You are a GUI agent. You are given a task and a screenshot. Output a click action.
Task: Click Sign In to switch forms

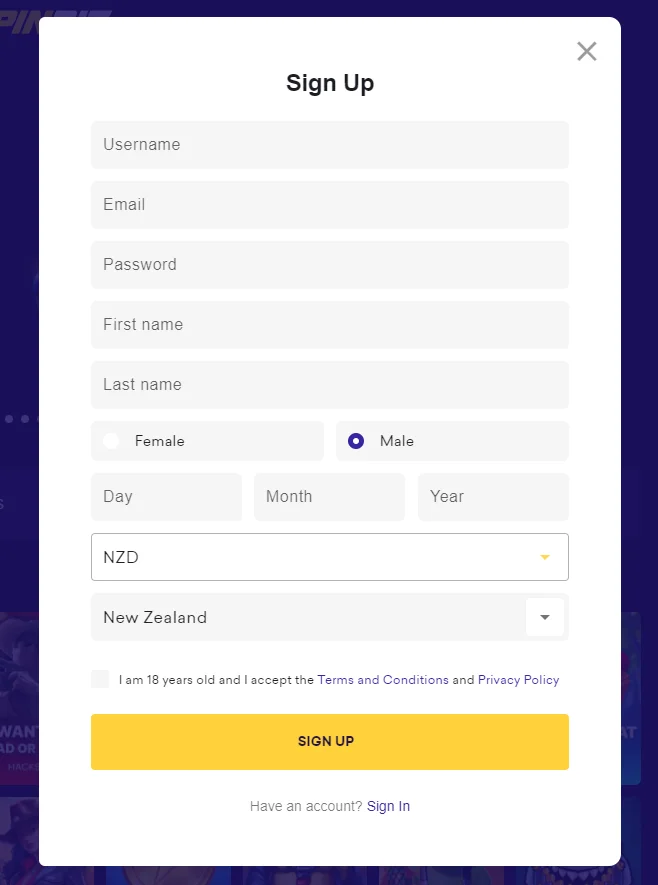(388, 806)
